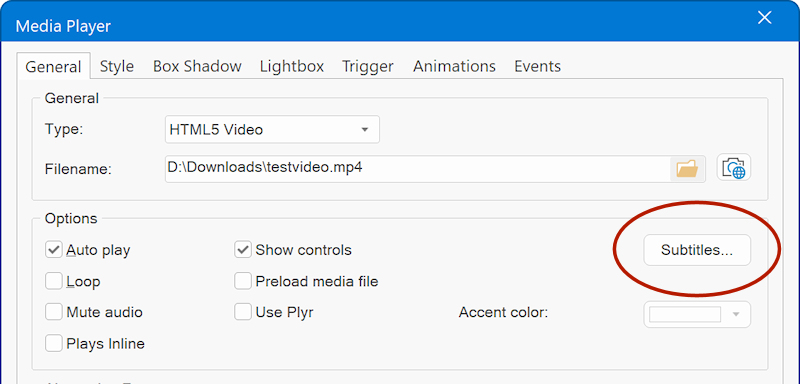Open the Subtitles... button

697,250
